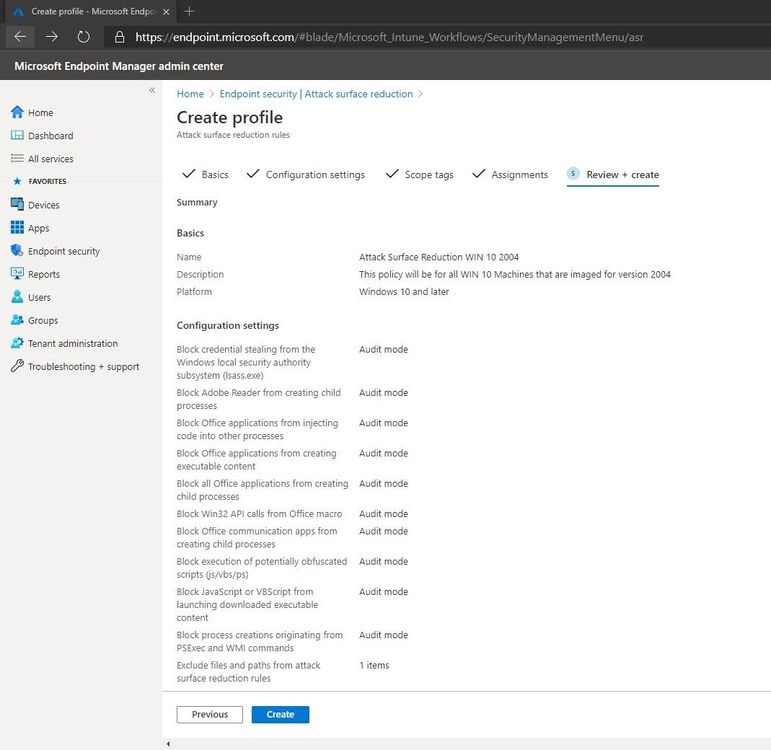
Task: Click the Groups people icon
Action: pyautogui.click(x=17, y=320)
